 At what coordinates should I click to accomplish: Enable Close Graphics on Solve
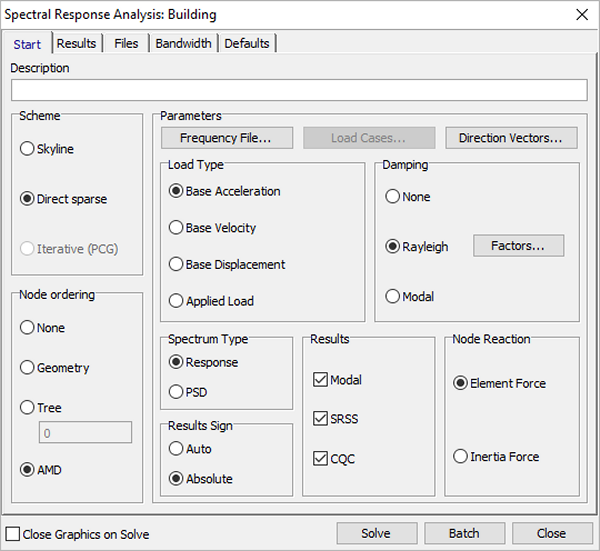point(13,534)
